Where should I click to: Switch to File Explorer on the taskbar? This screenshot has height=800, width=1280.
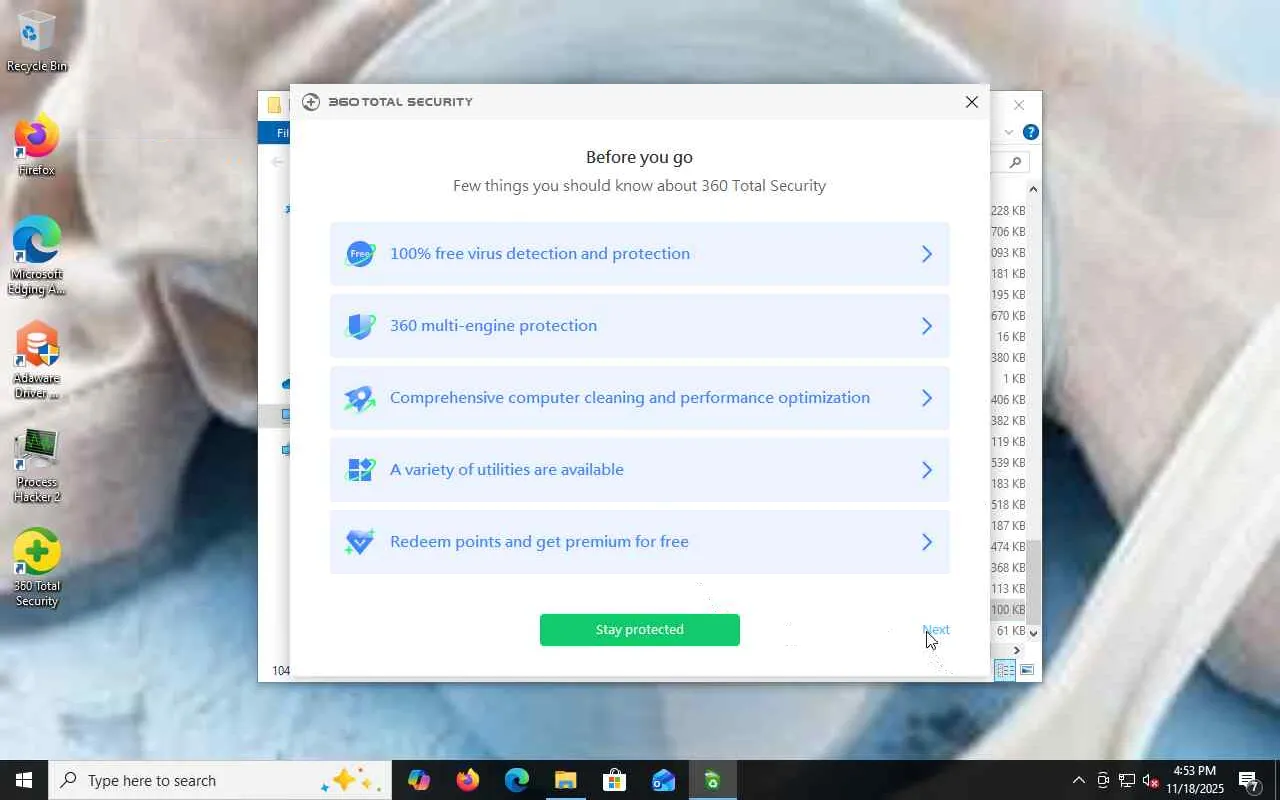tap(566, 780)
